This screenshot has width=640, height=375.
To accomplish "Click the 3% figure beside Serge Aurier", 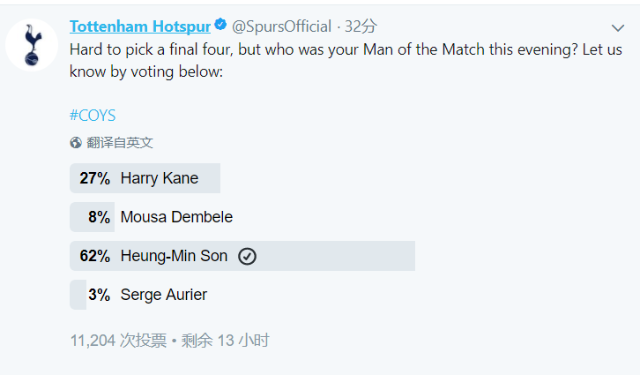I will tap(99, 295).
